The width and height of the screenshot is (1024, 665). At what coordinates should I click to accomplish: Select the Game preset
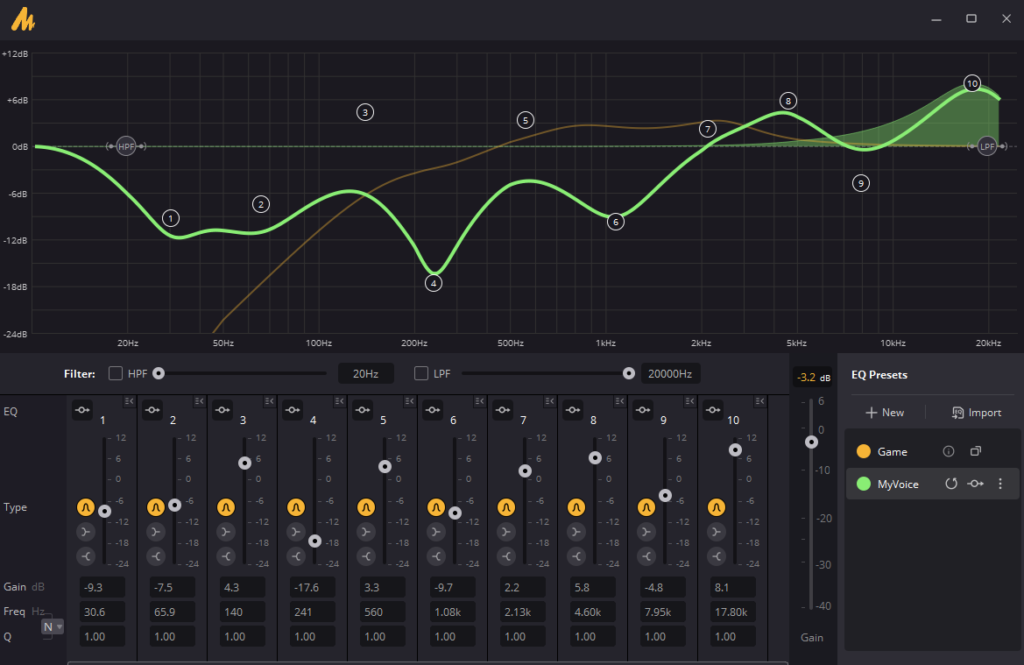[x=892, y=452]
